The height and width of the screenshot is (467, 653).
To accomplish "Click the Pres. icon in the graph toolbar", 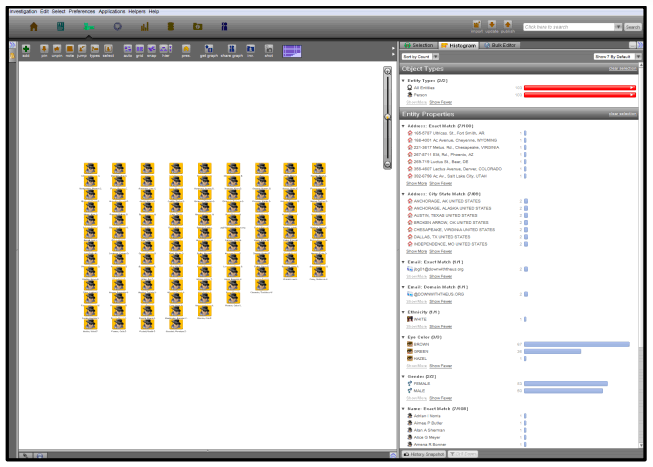I will pos(186,49).
